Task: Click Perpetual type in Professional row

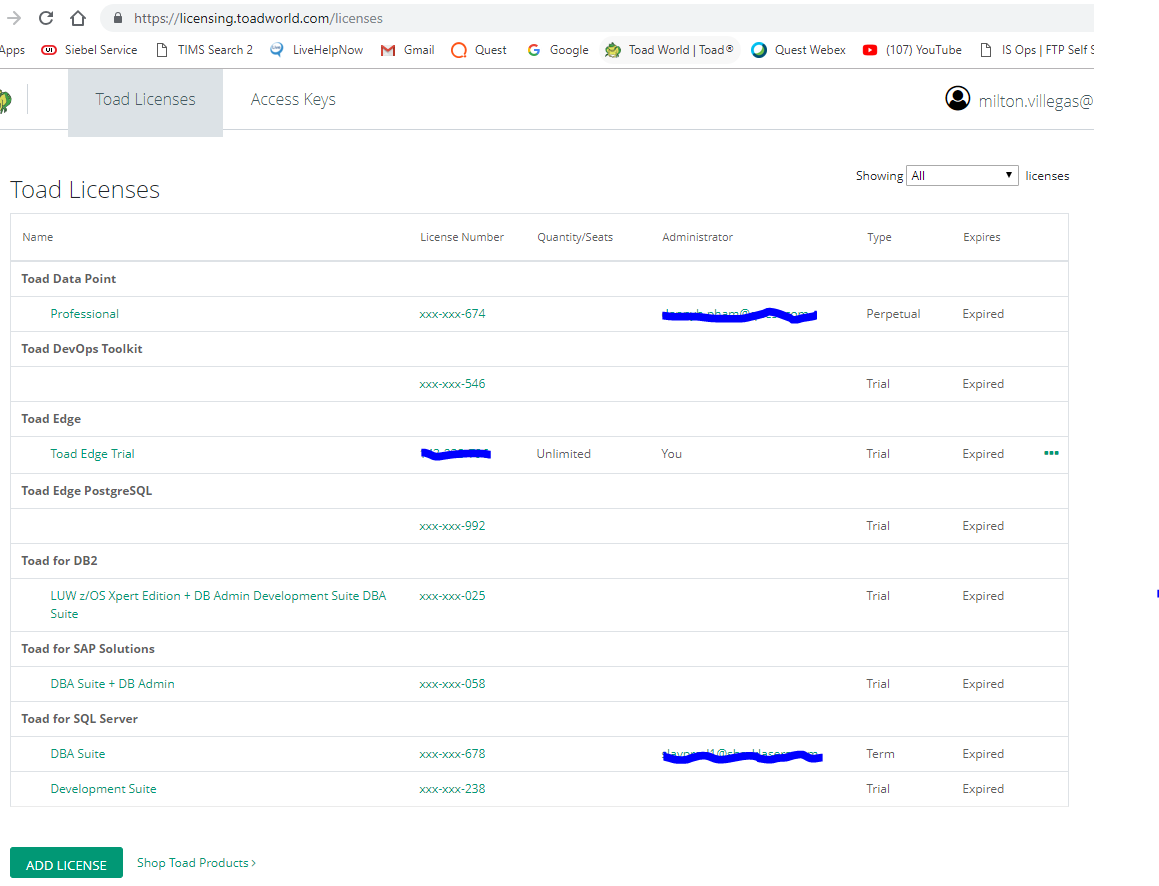Action: click(x=893, y=313)
